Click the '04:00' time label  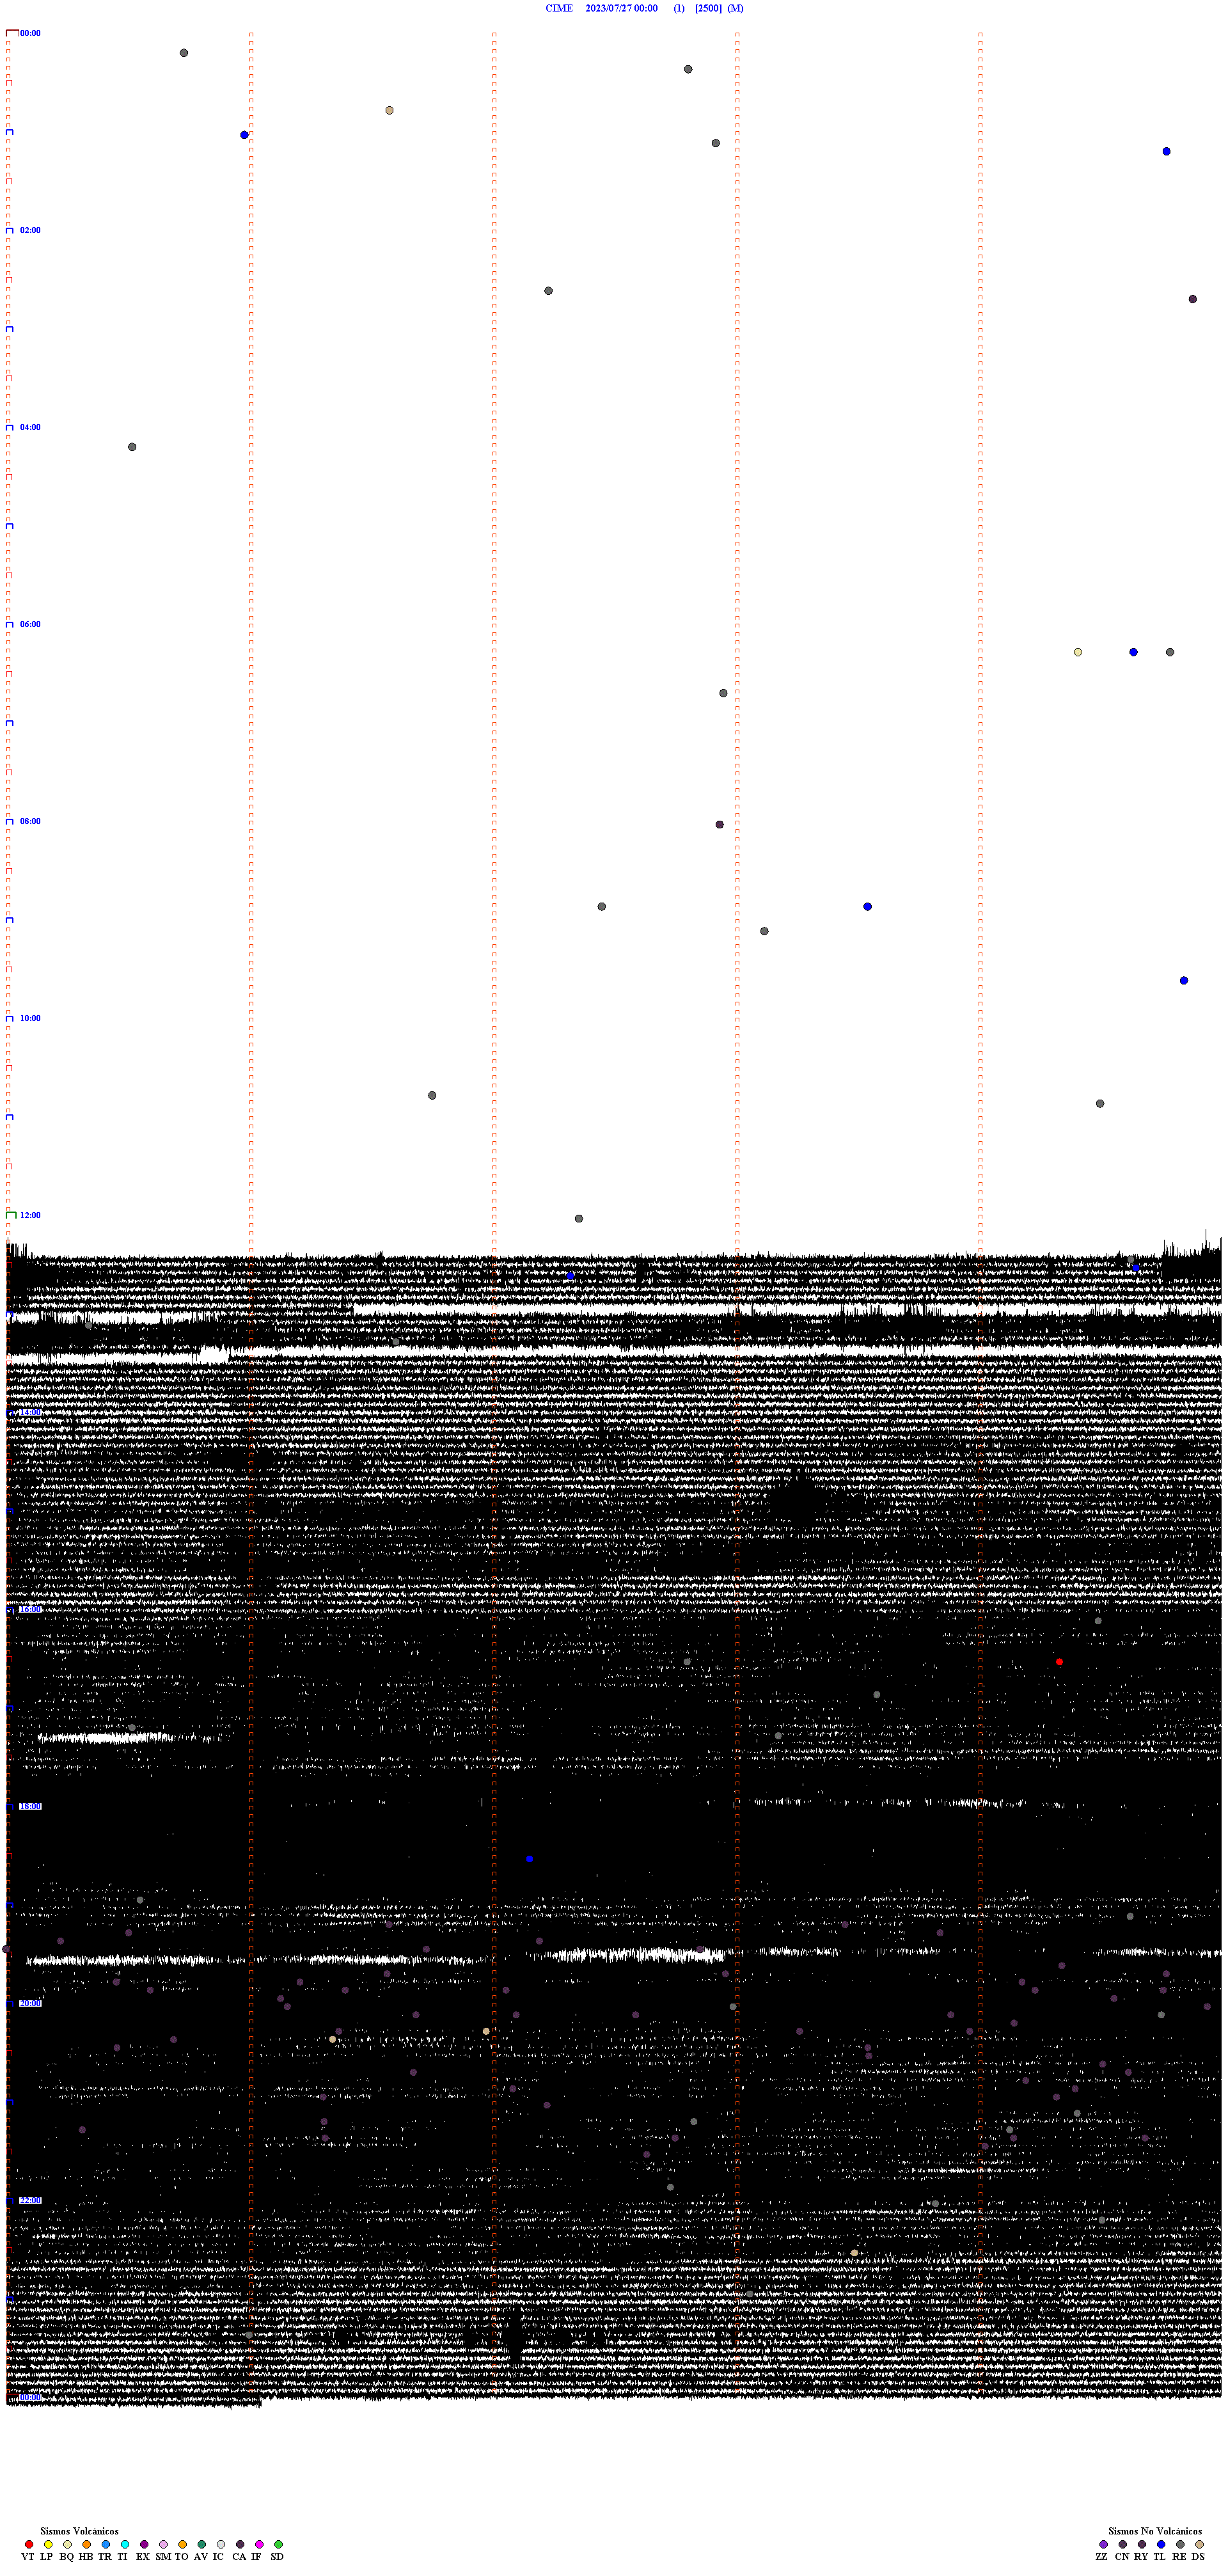point(30,427)
